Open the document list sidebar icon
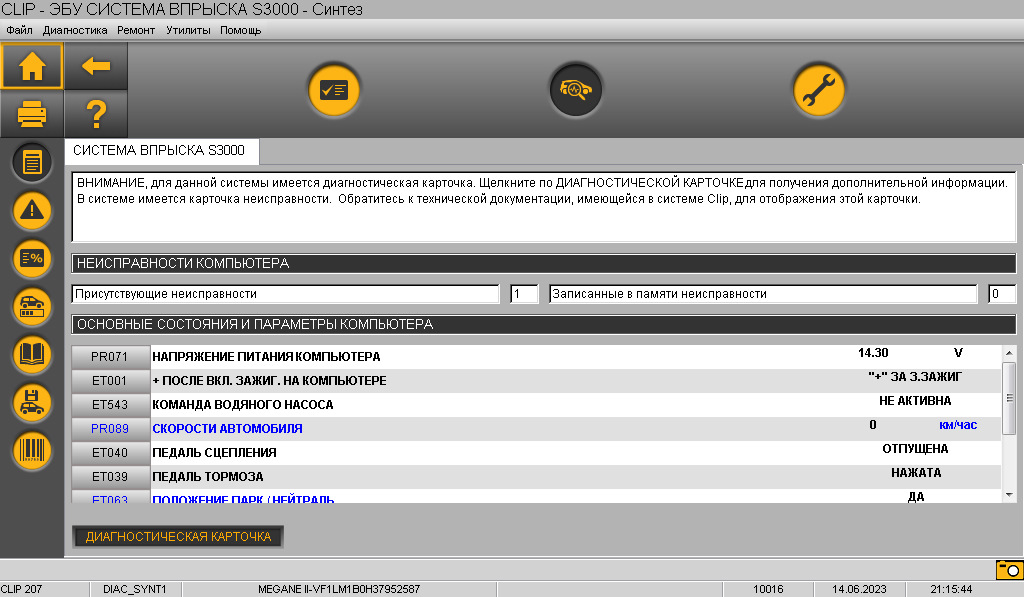1024x597 pixels. (32, 162)
